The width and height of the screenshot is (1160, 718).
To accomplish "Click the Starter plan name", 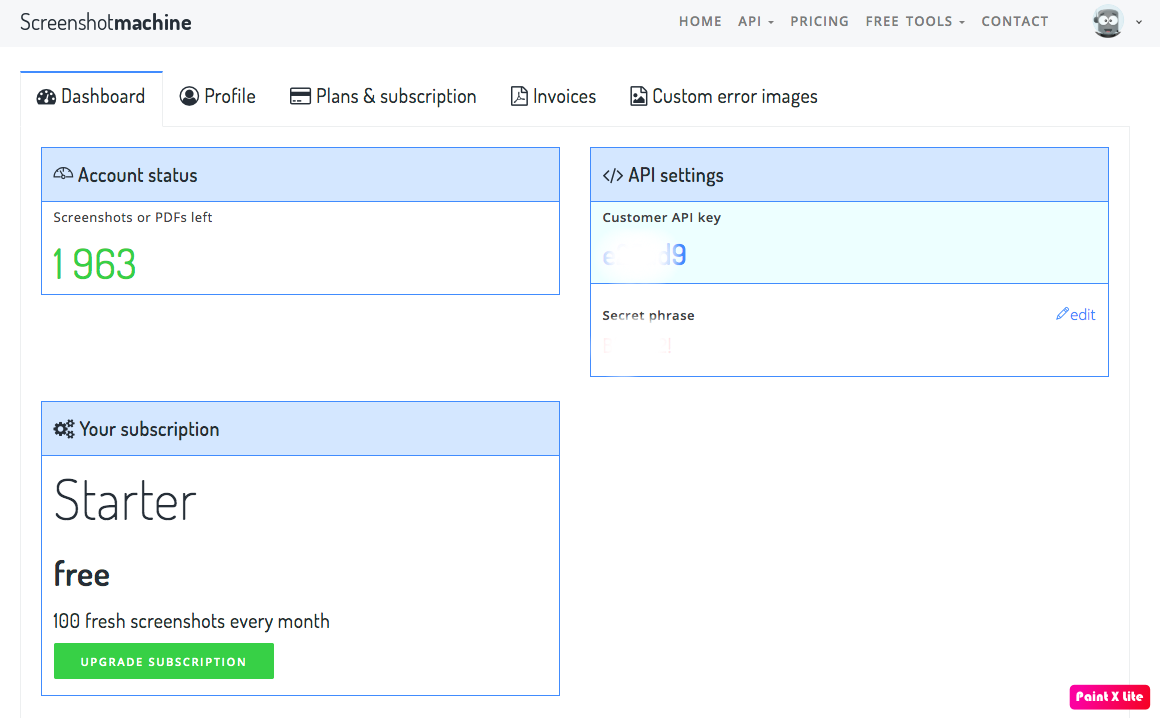I will click(125, 501).
